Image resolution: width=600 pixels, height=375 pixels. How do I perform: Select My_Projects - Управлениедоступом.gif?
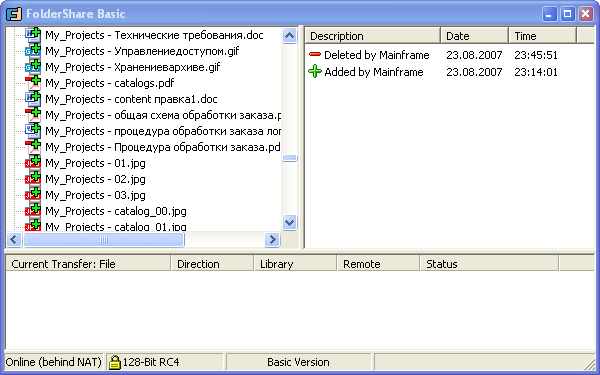142,51
